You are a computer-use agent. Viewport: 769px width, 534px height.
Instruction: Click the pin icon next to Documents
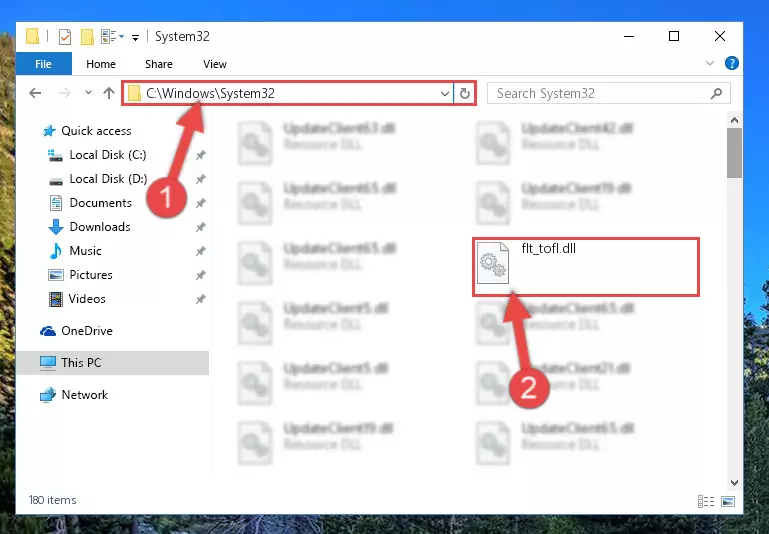pos(201,203)
